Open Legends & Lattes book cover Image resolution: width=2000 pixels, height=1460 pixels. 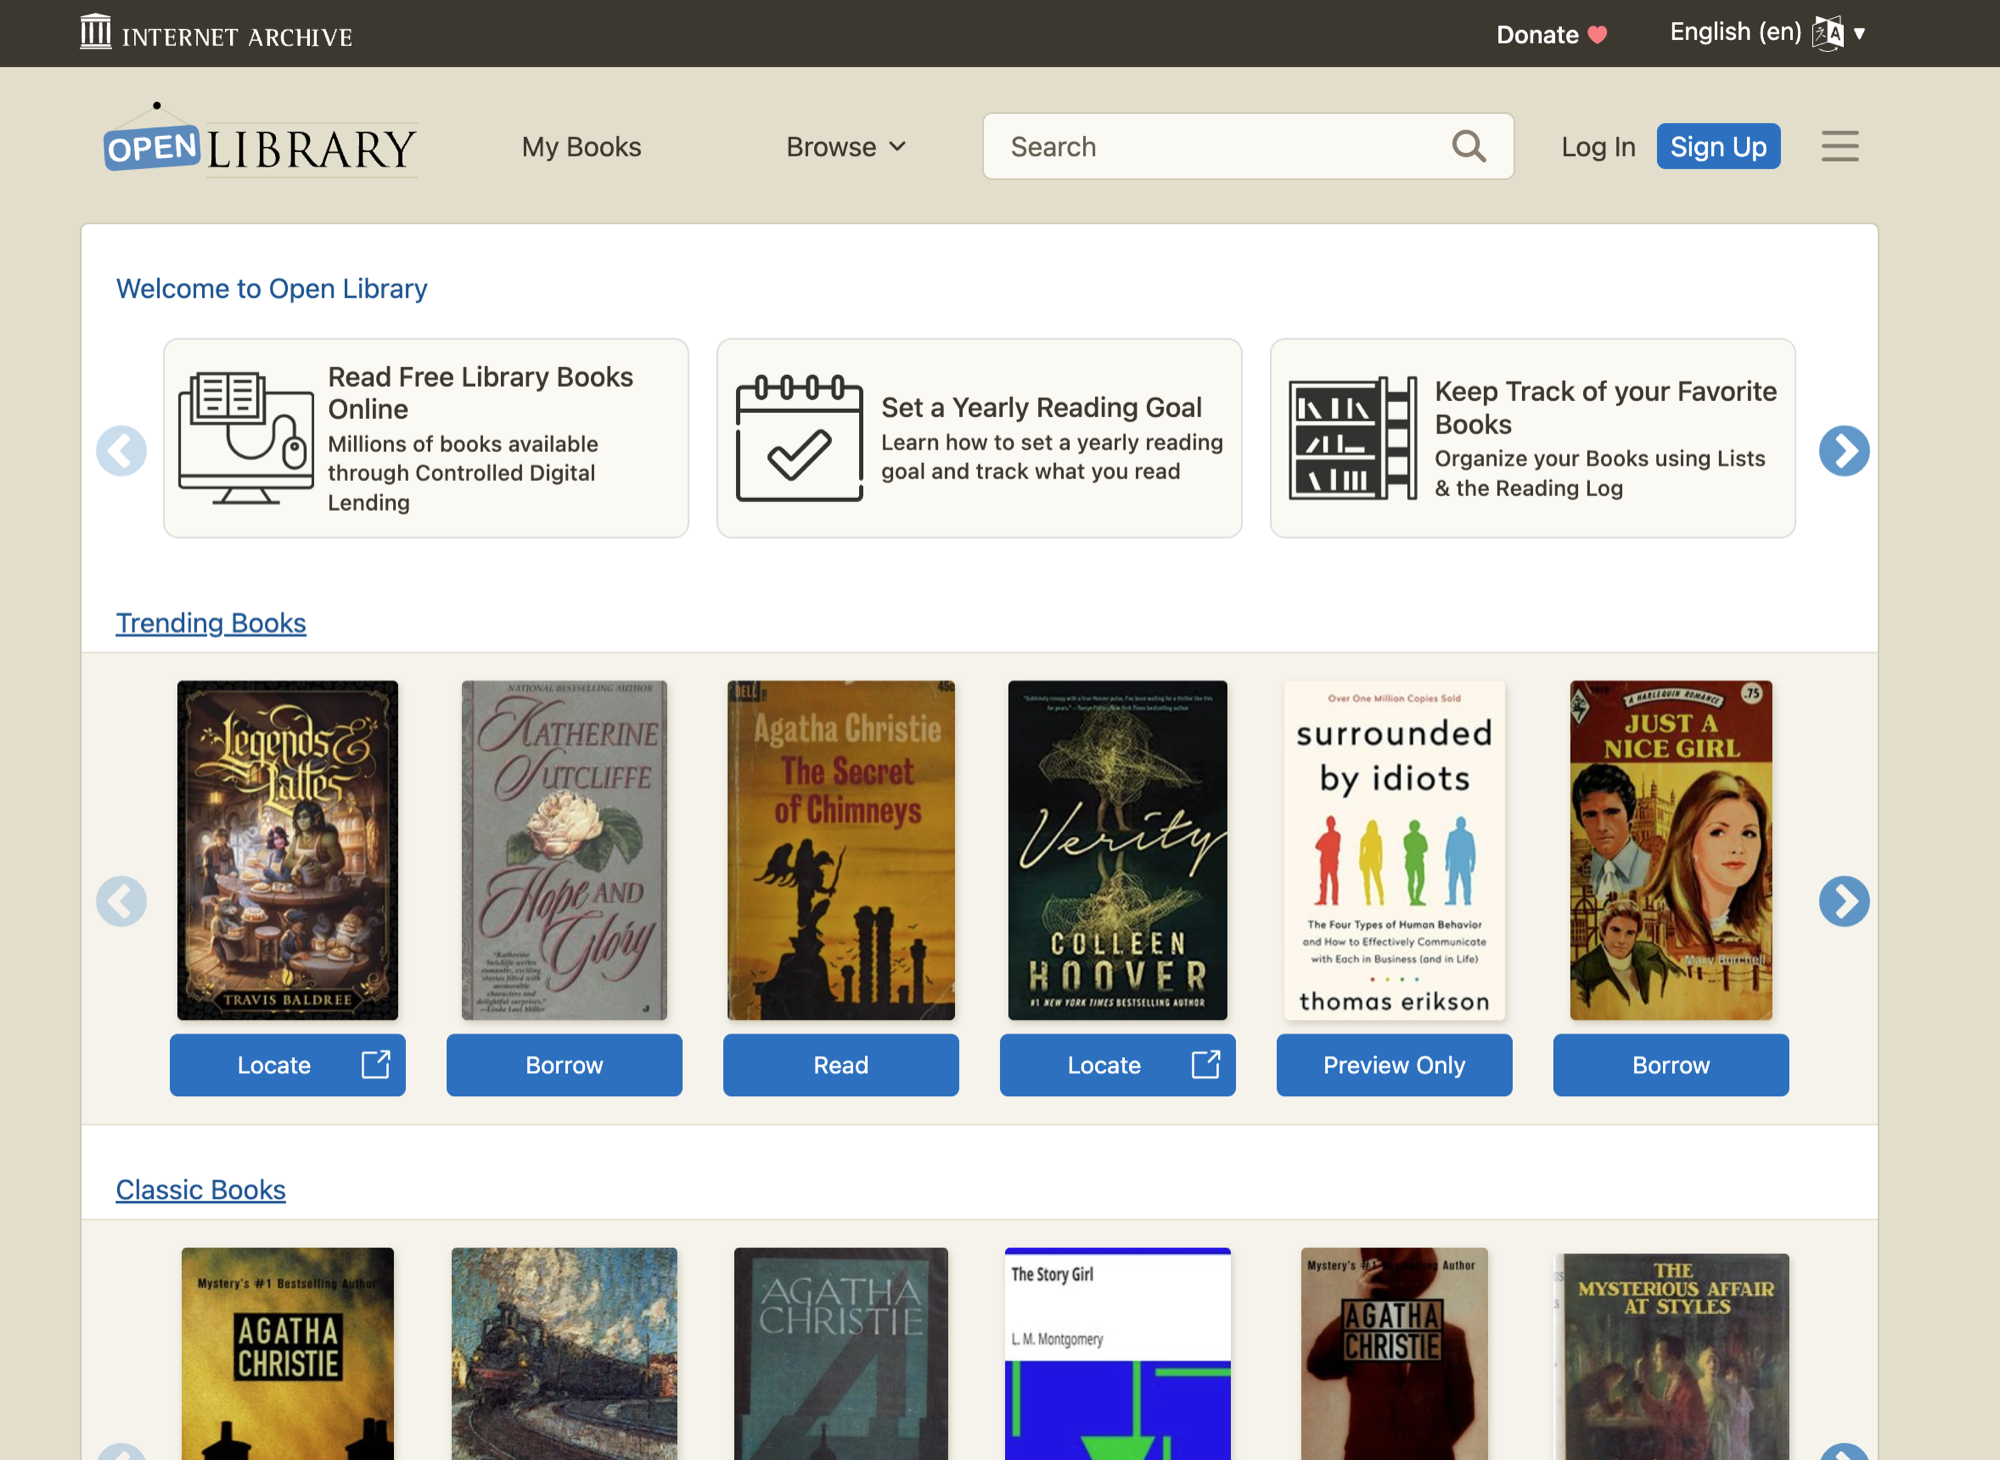287,850
